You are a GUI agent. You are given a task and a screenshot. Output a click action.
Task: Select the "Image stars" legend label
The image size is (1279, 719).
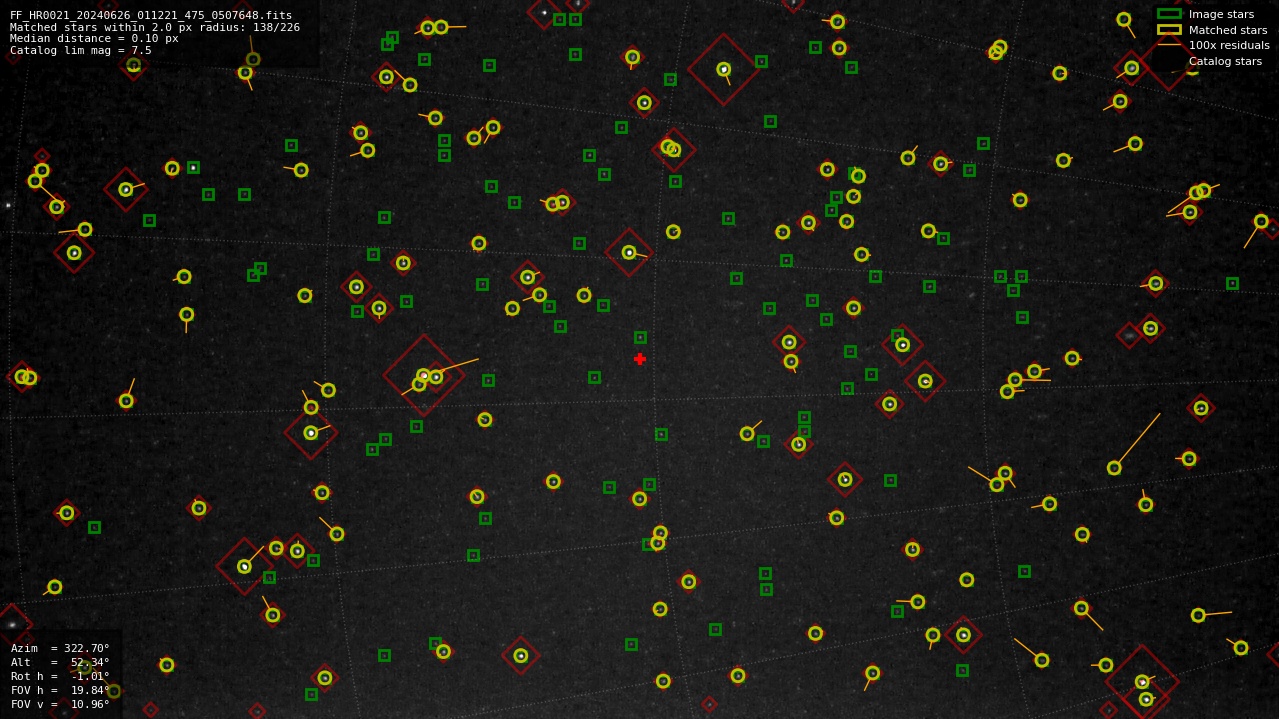[x=1221, y=14]
